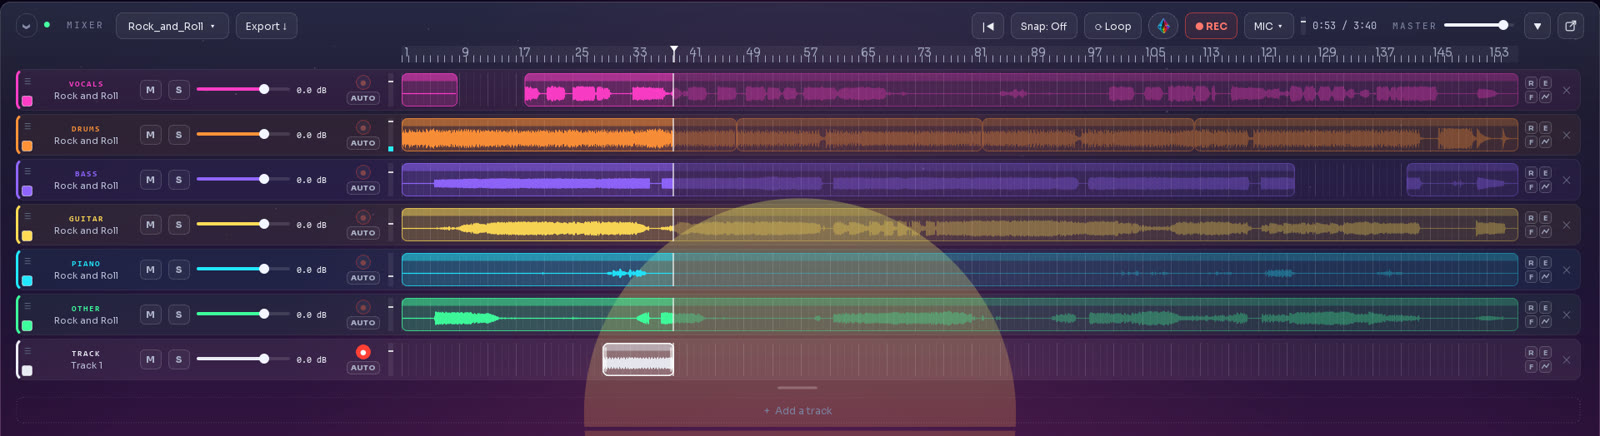Click the R icon on Vocals track
The height and width of the screenshot is (436, 1600).
tap(1531, 83)
